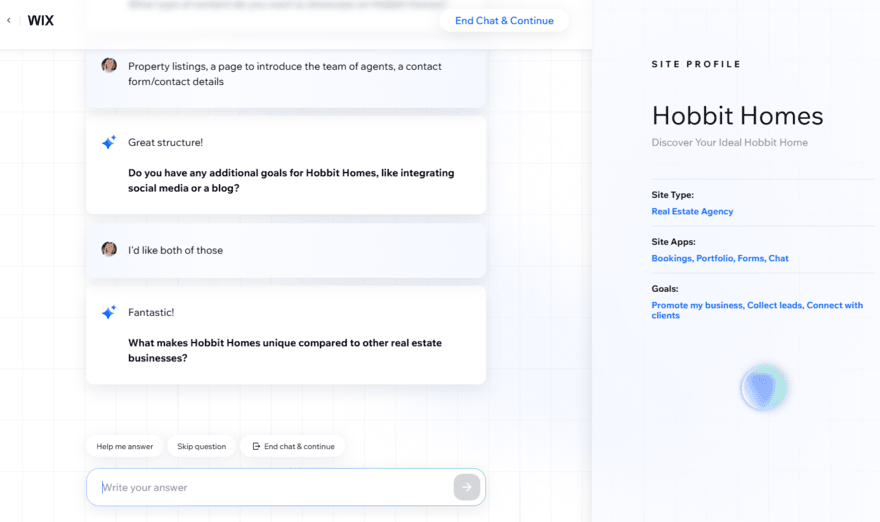
Task: Click "End chat & continue" chip below chat
Action: tap(293, 446)
